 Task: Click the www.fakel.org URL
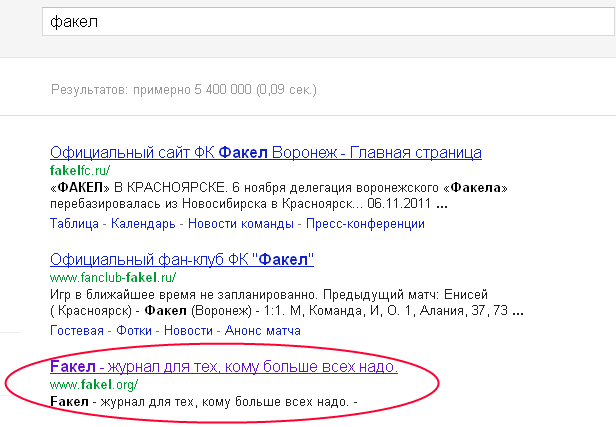click(x=94, y=385)
